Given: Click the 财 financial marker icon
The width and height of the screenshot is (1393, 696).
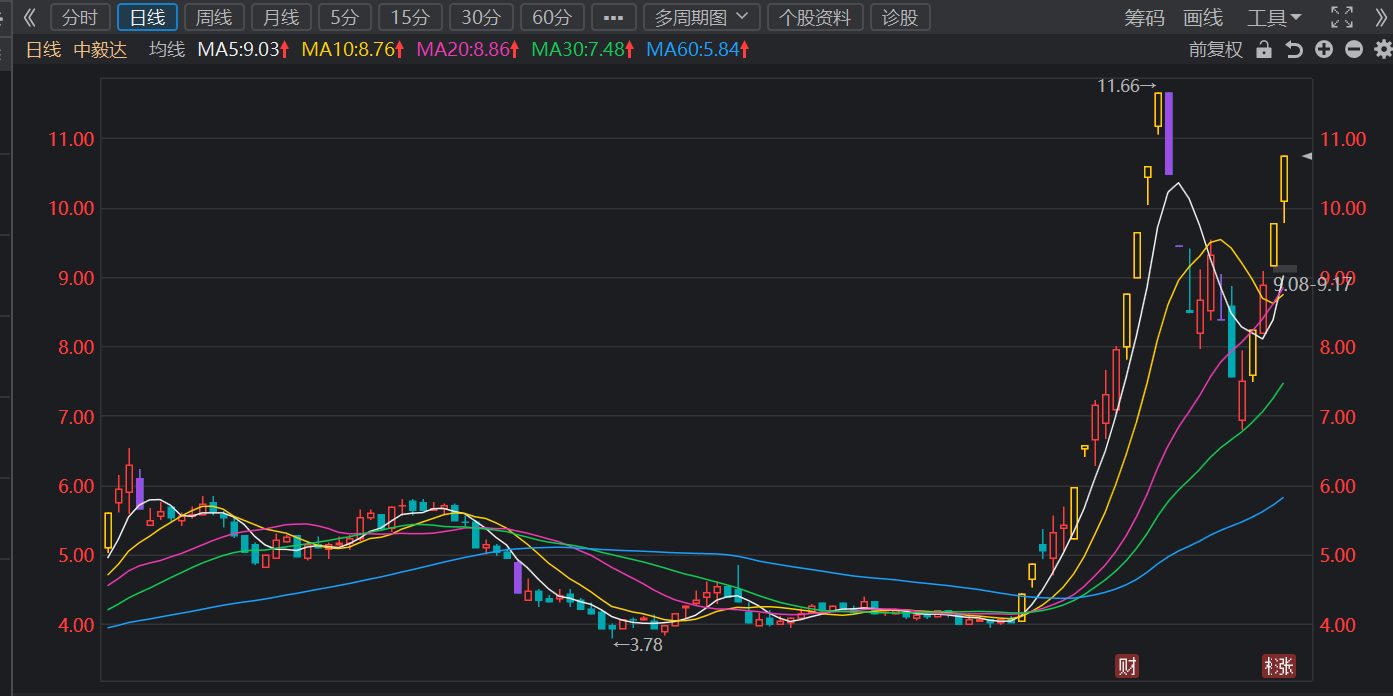Looking at the screenshot, I should click(1128, 666).
